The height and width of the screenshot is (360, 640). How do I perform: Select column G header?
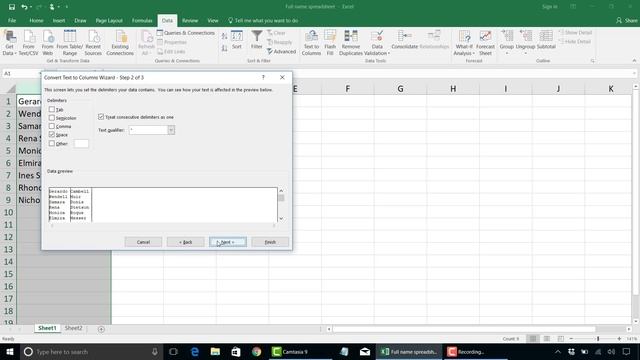point(400,89)
